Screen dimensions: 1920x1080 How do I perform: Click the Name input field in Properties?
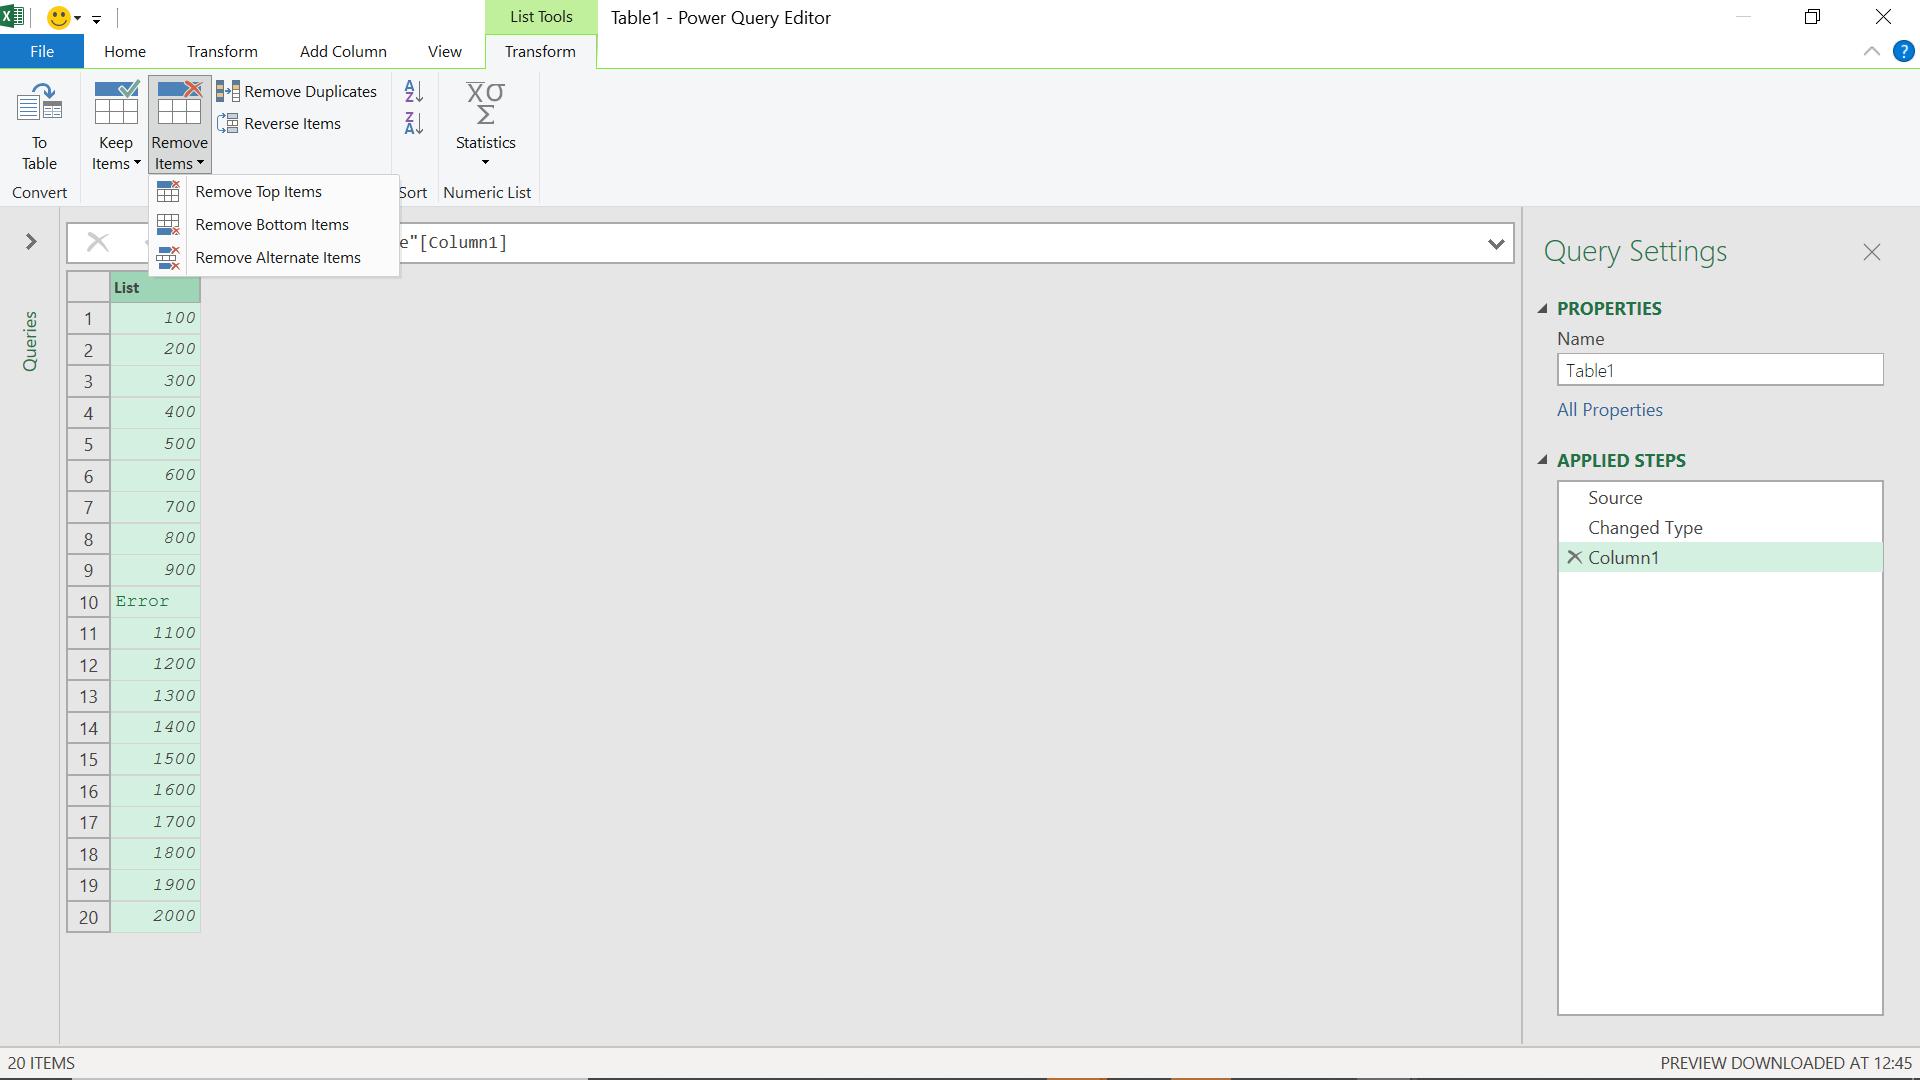(1720, 369)
